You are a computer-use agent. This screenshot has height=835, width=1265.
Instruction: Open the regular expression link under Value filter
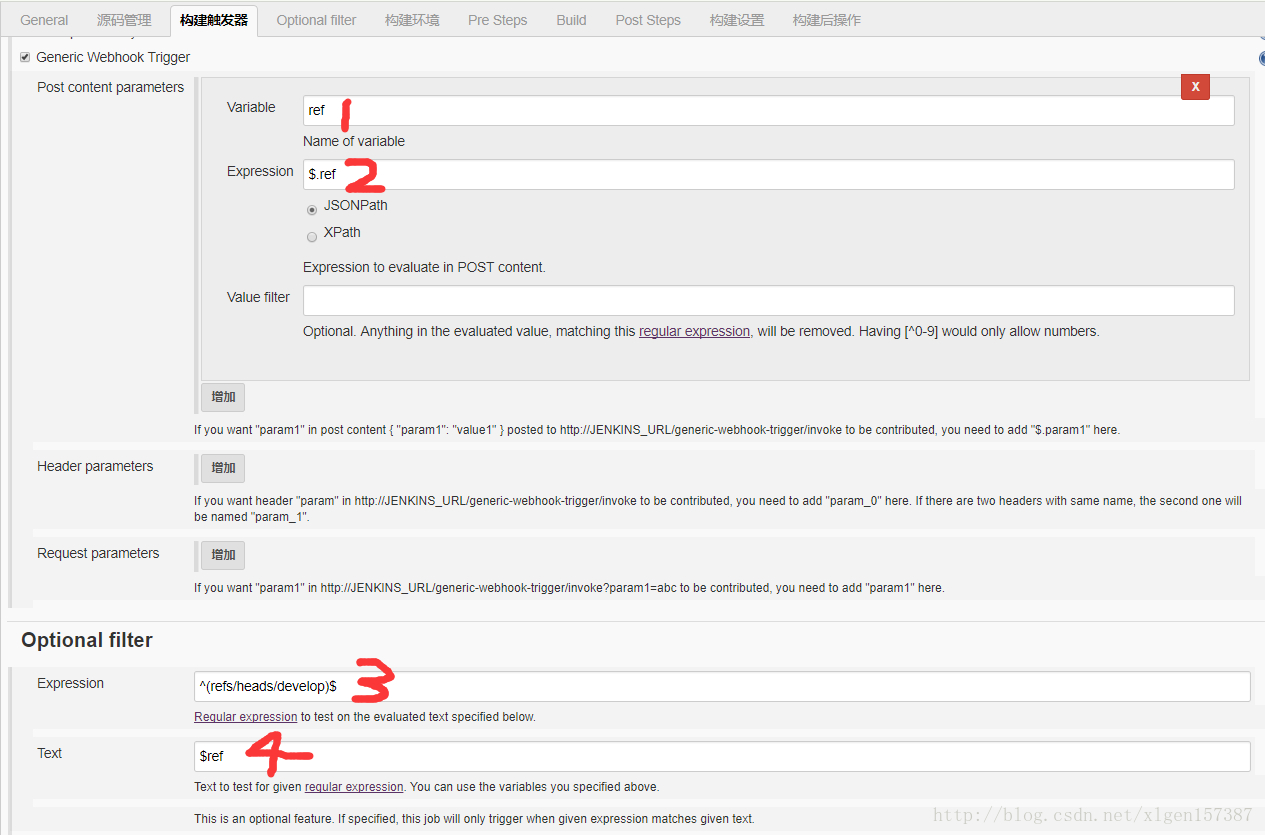(x=694, y=331)
